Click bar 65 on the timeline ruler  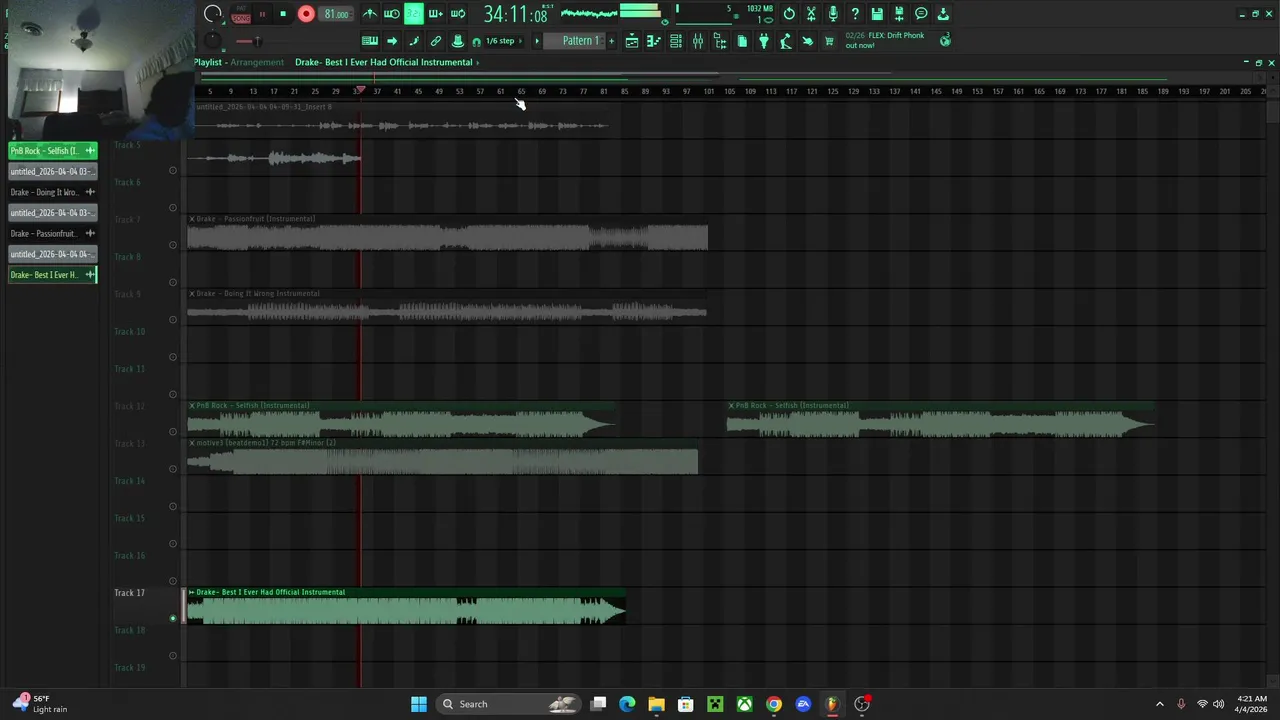(520, 91)
